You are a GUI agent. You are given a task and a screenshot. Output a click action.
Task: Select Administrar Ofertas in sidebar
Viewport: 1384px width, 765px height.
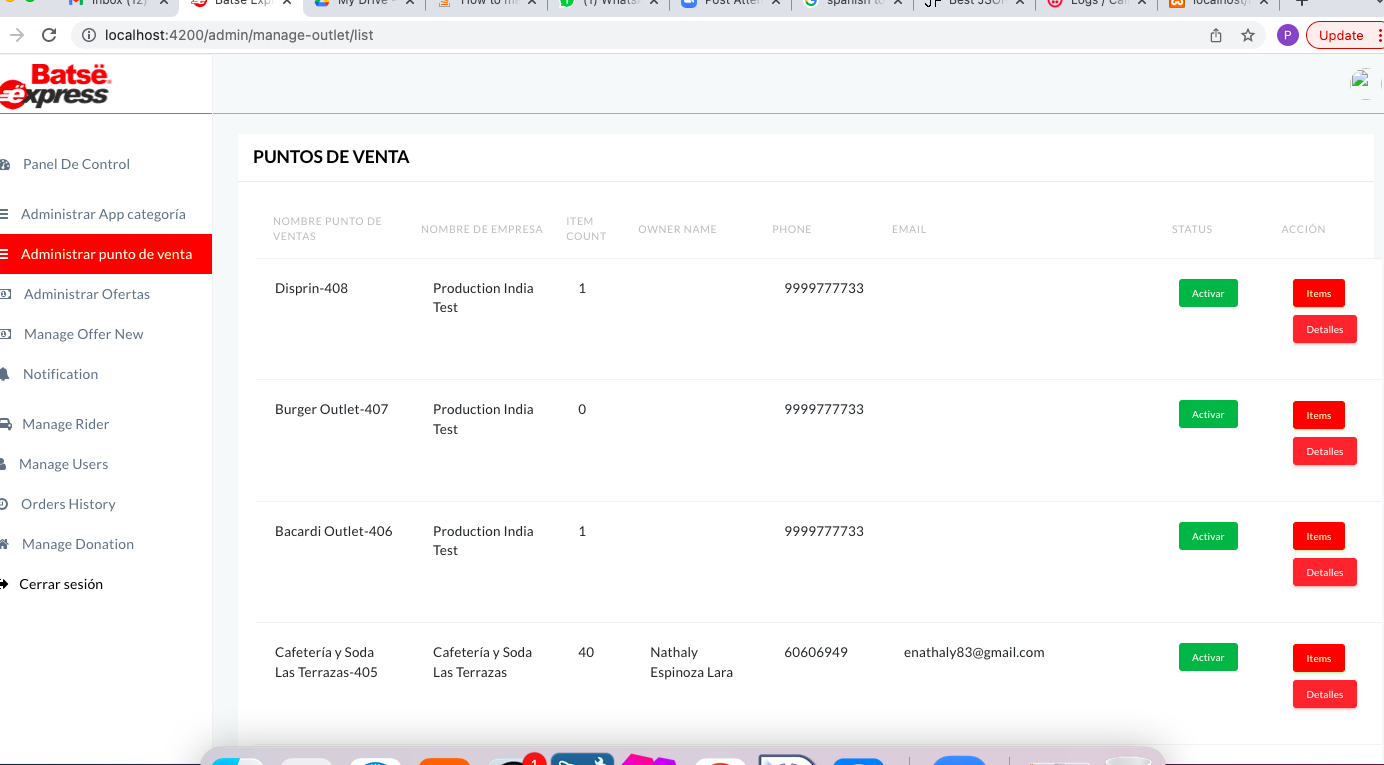tap(87, 294)
